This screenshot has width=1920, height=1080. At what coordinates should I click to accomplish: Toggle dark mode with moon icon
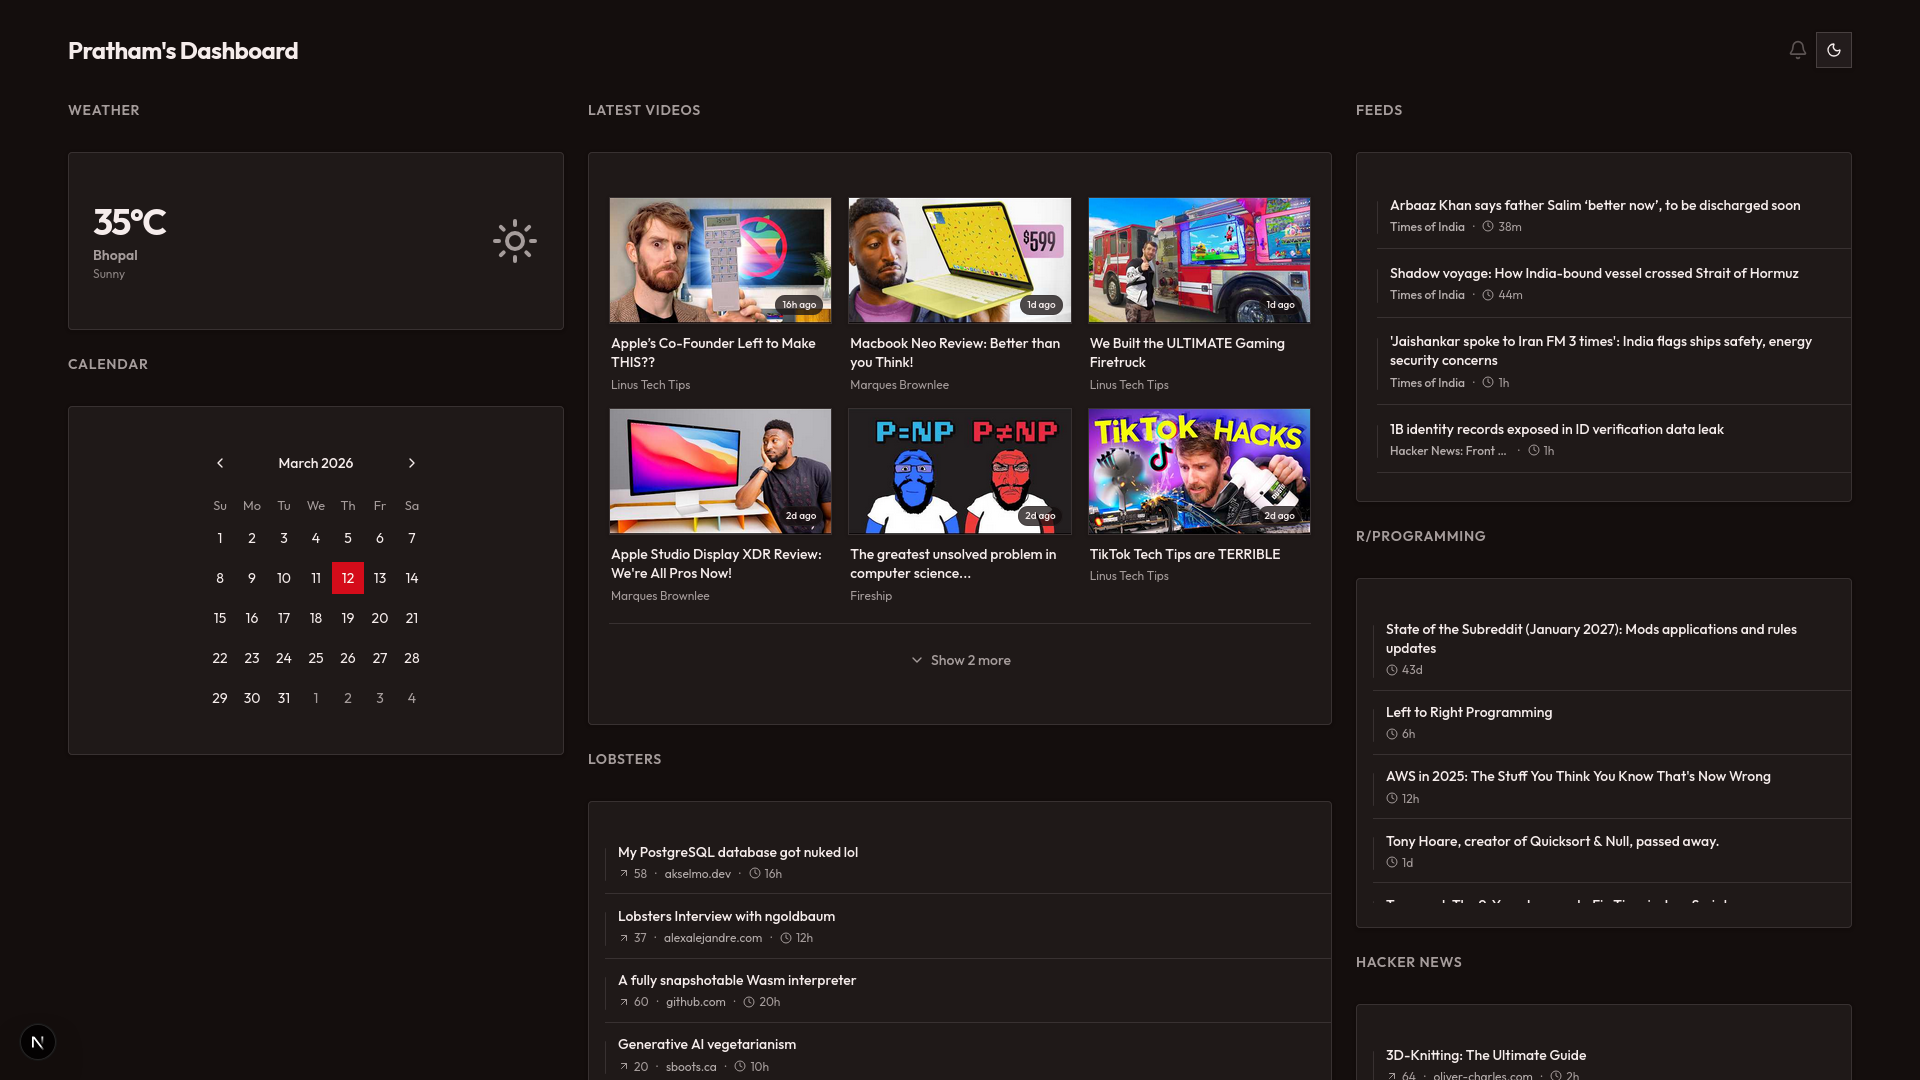[x=1834, y=50]
